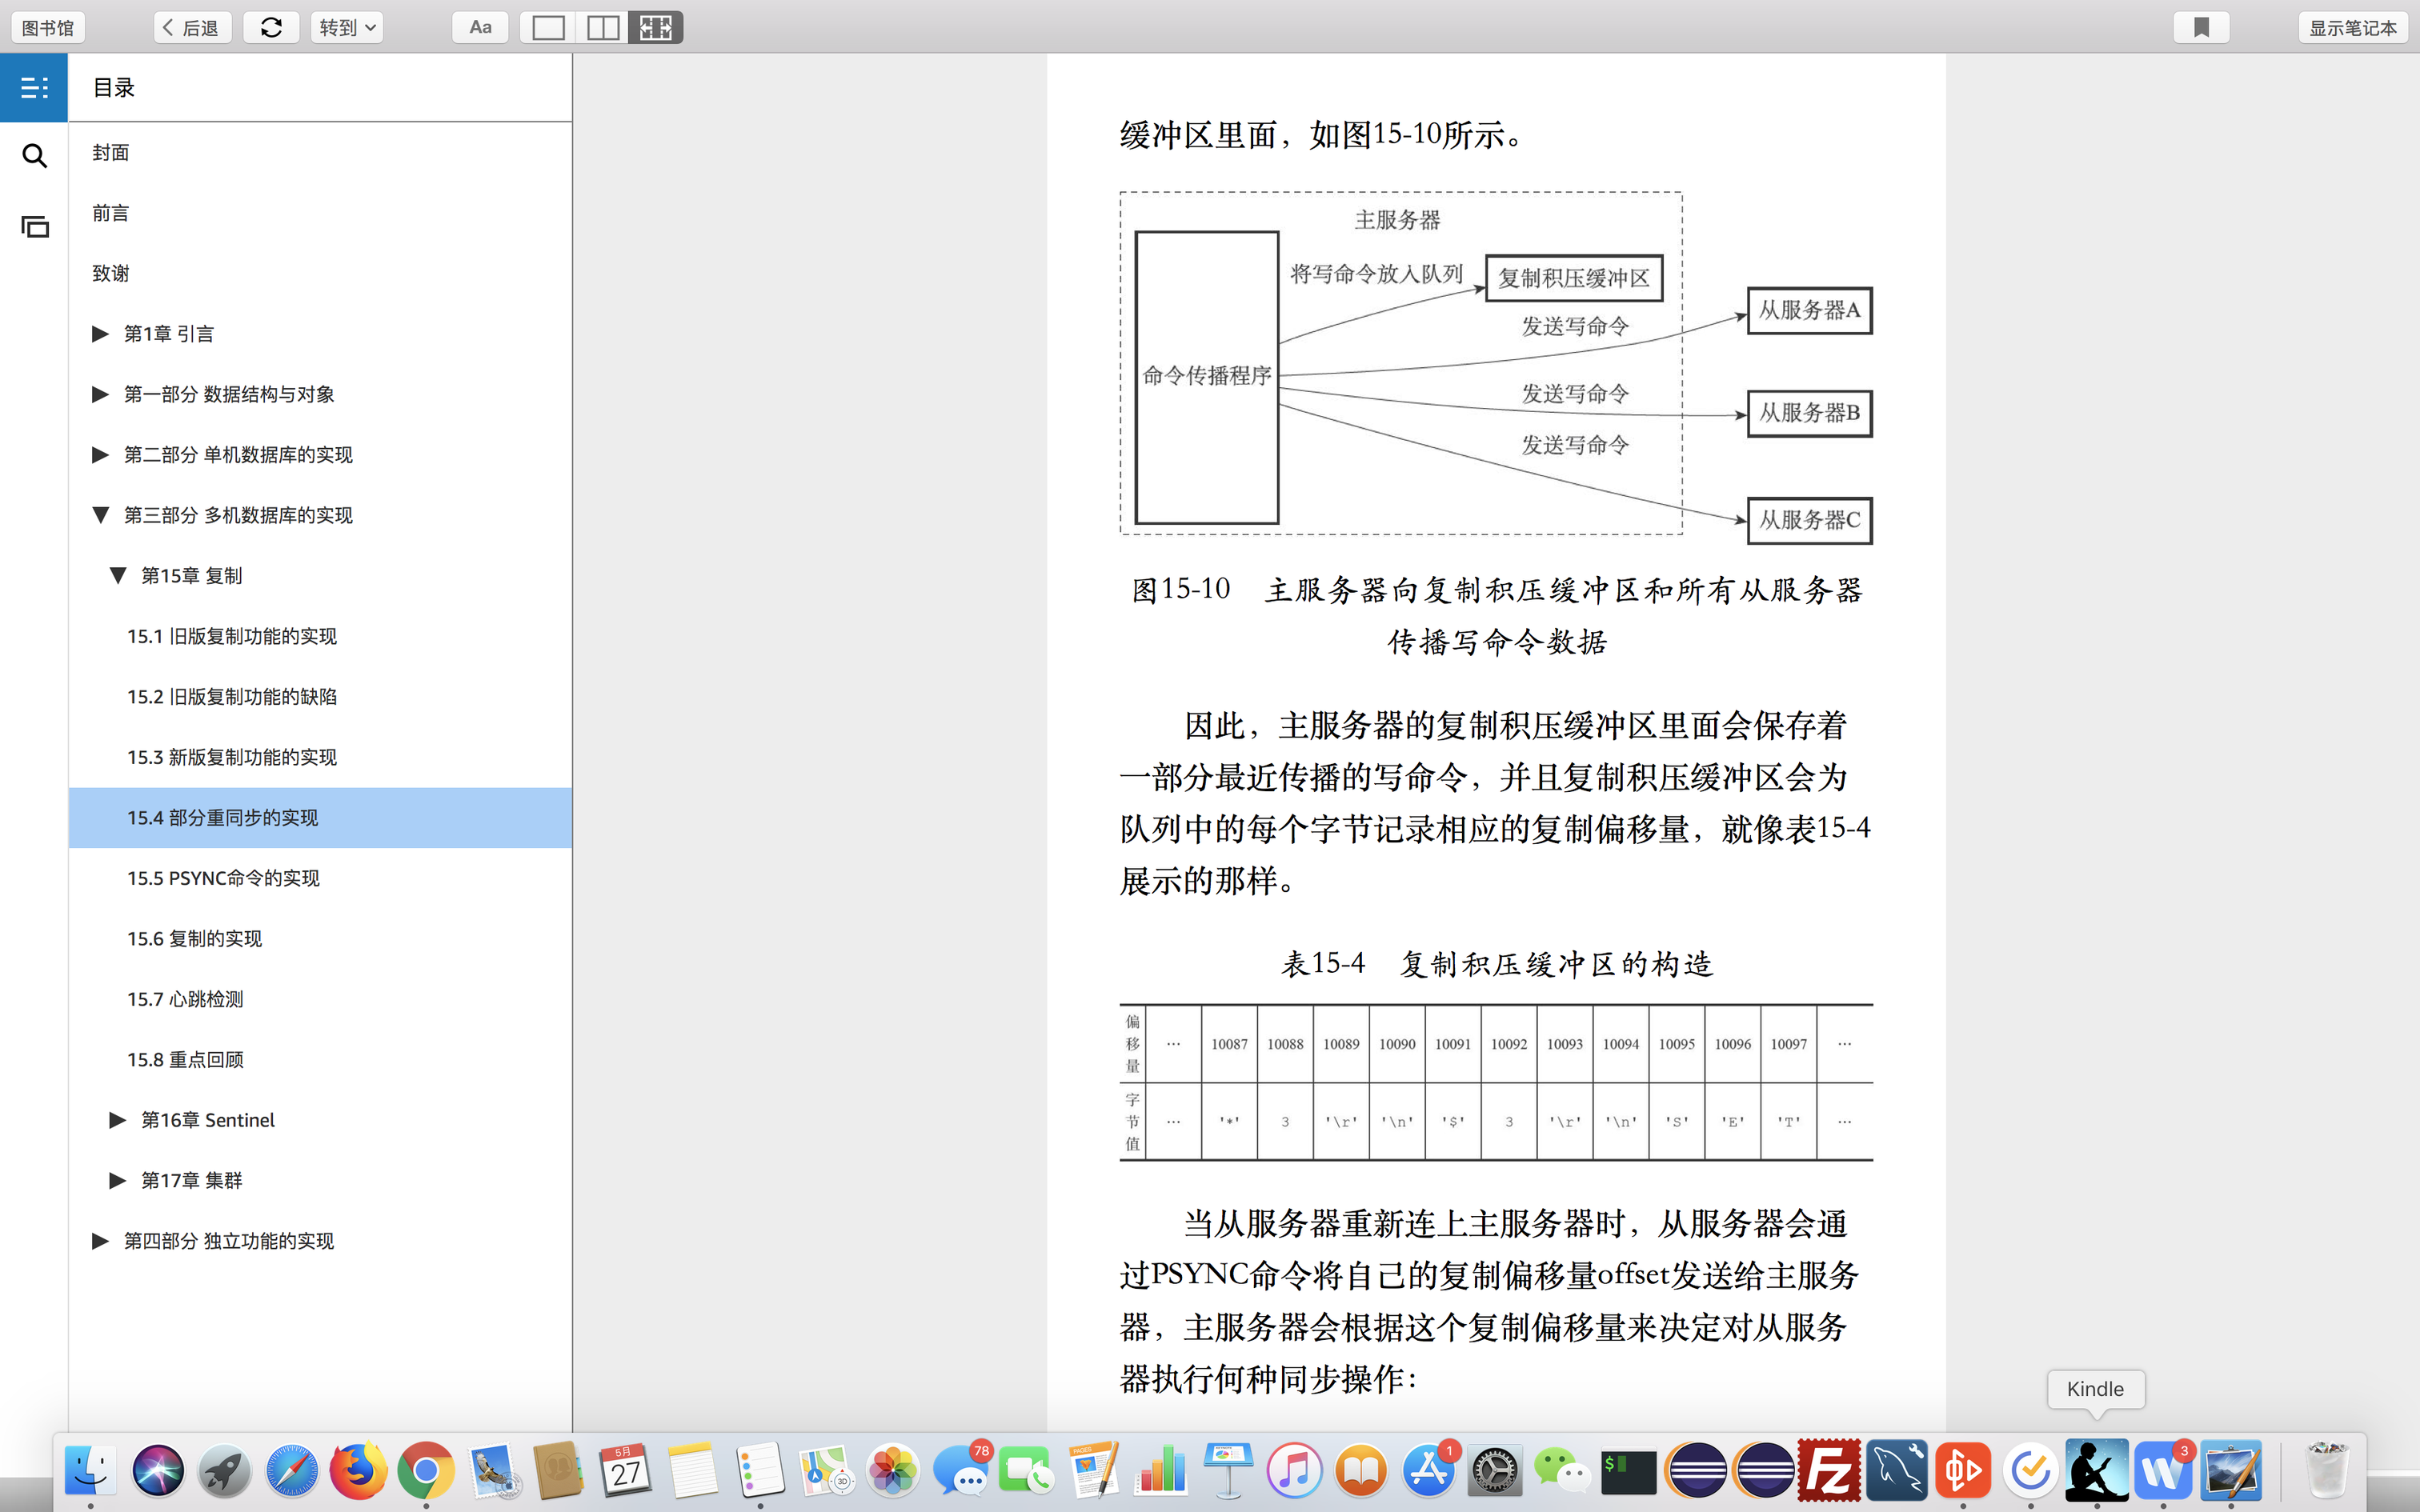
Task: Click the sync refresh icon
Action: 271,28
